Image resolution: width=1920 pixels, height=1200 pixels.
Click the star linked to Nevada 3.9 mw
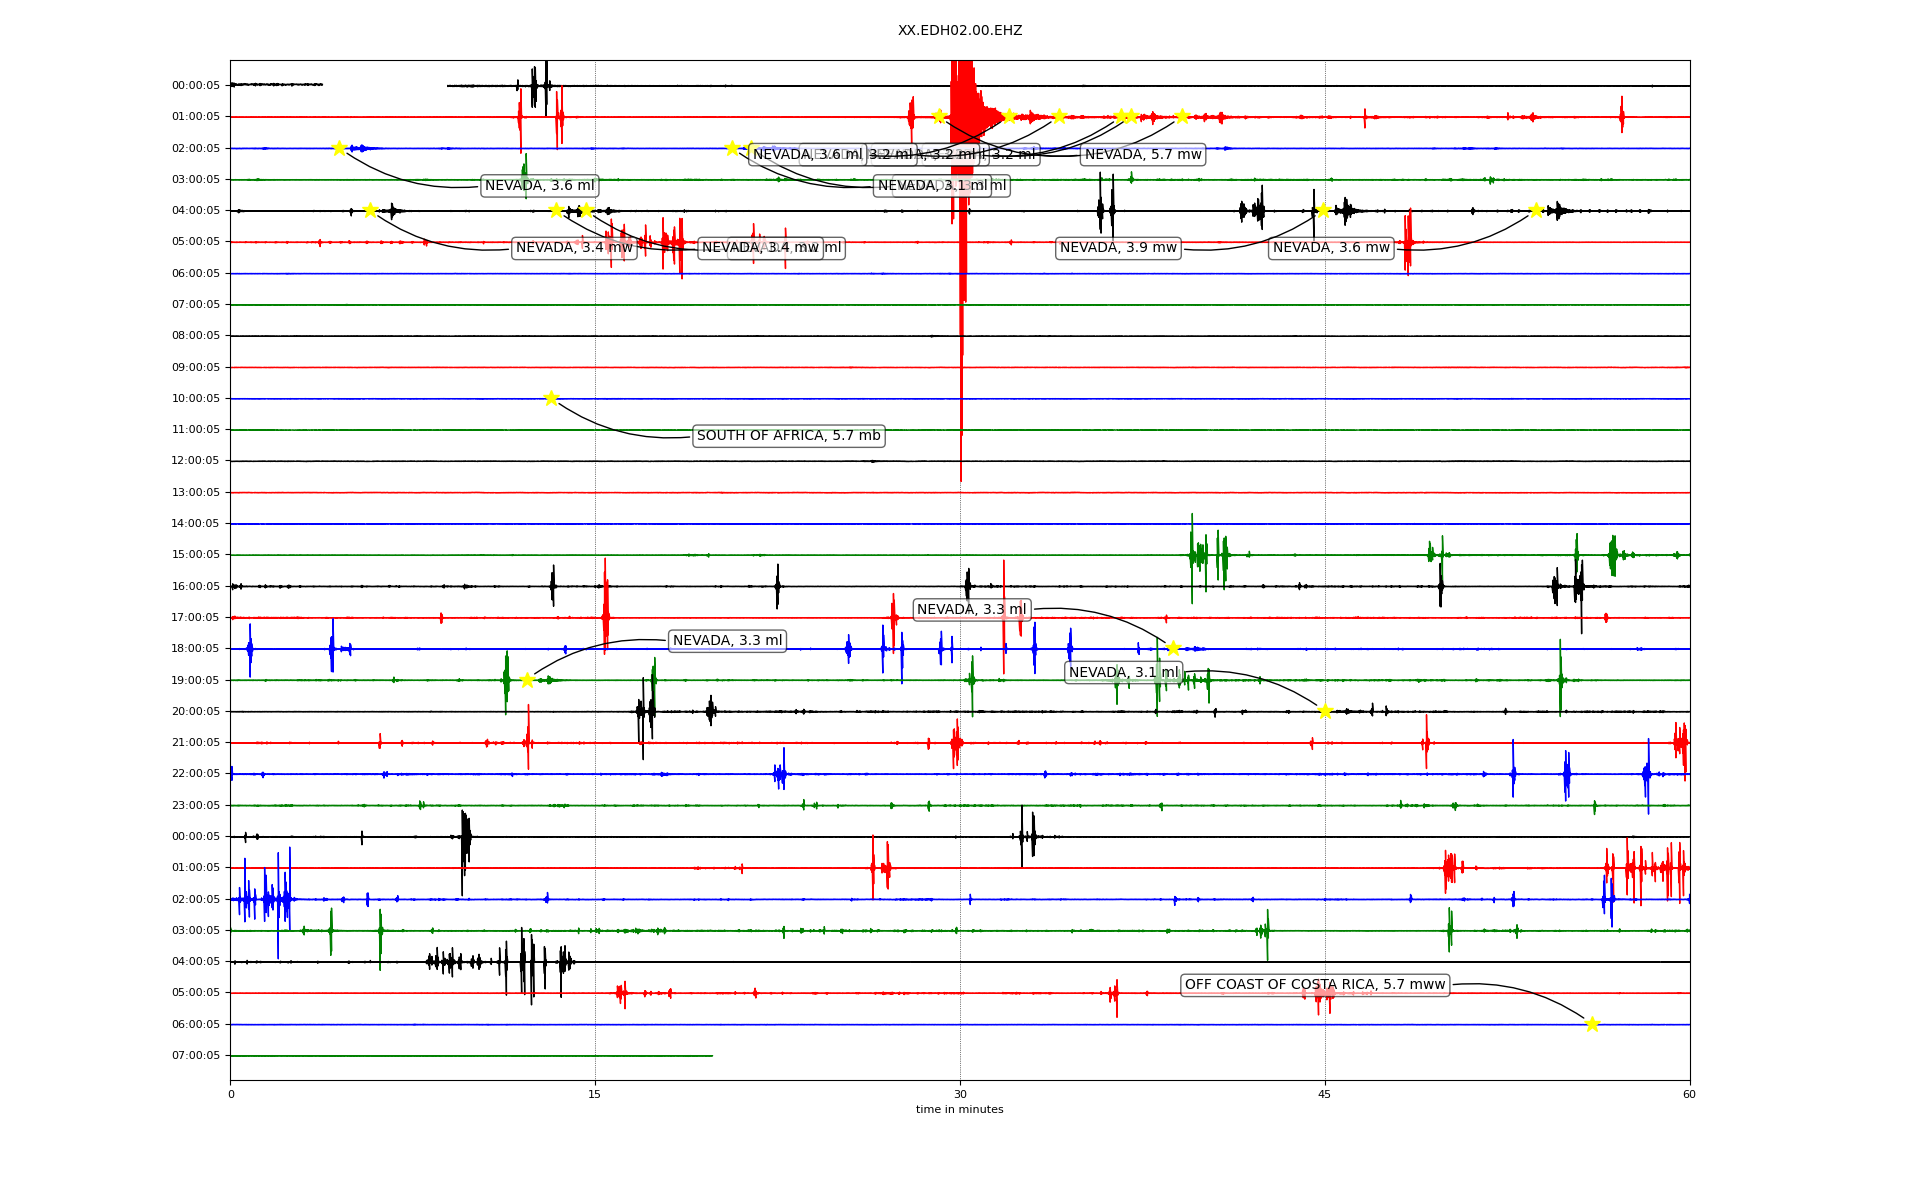(x=1323, y=210)
